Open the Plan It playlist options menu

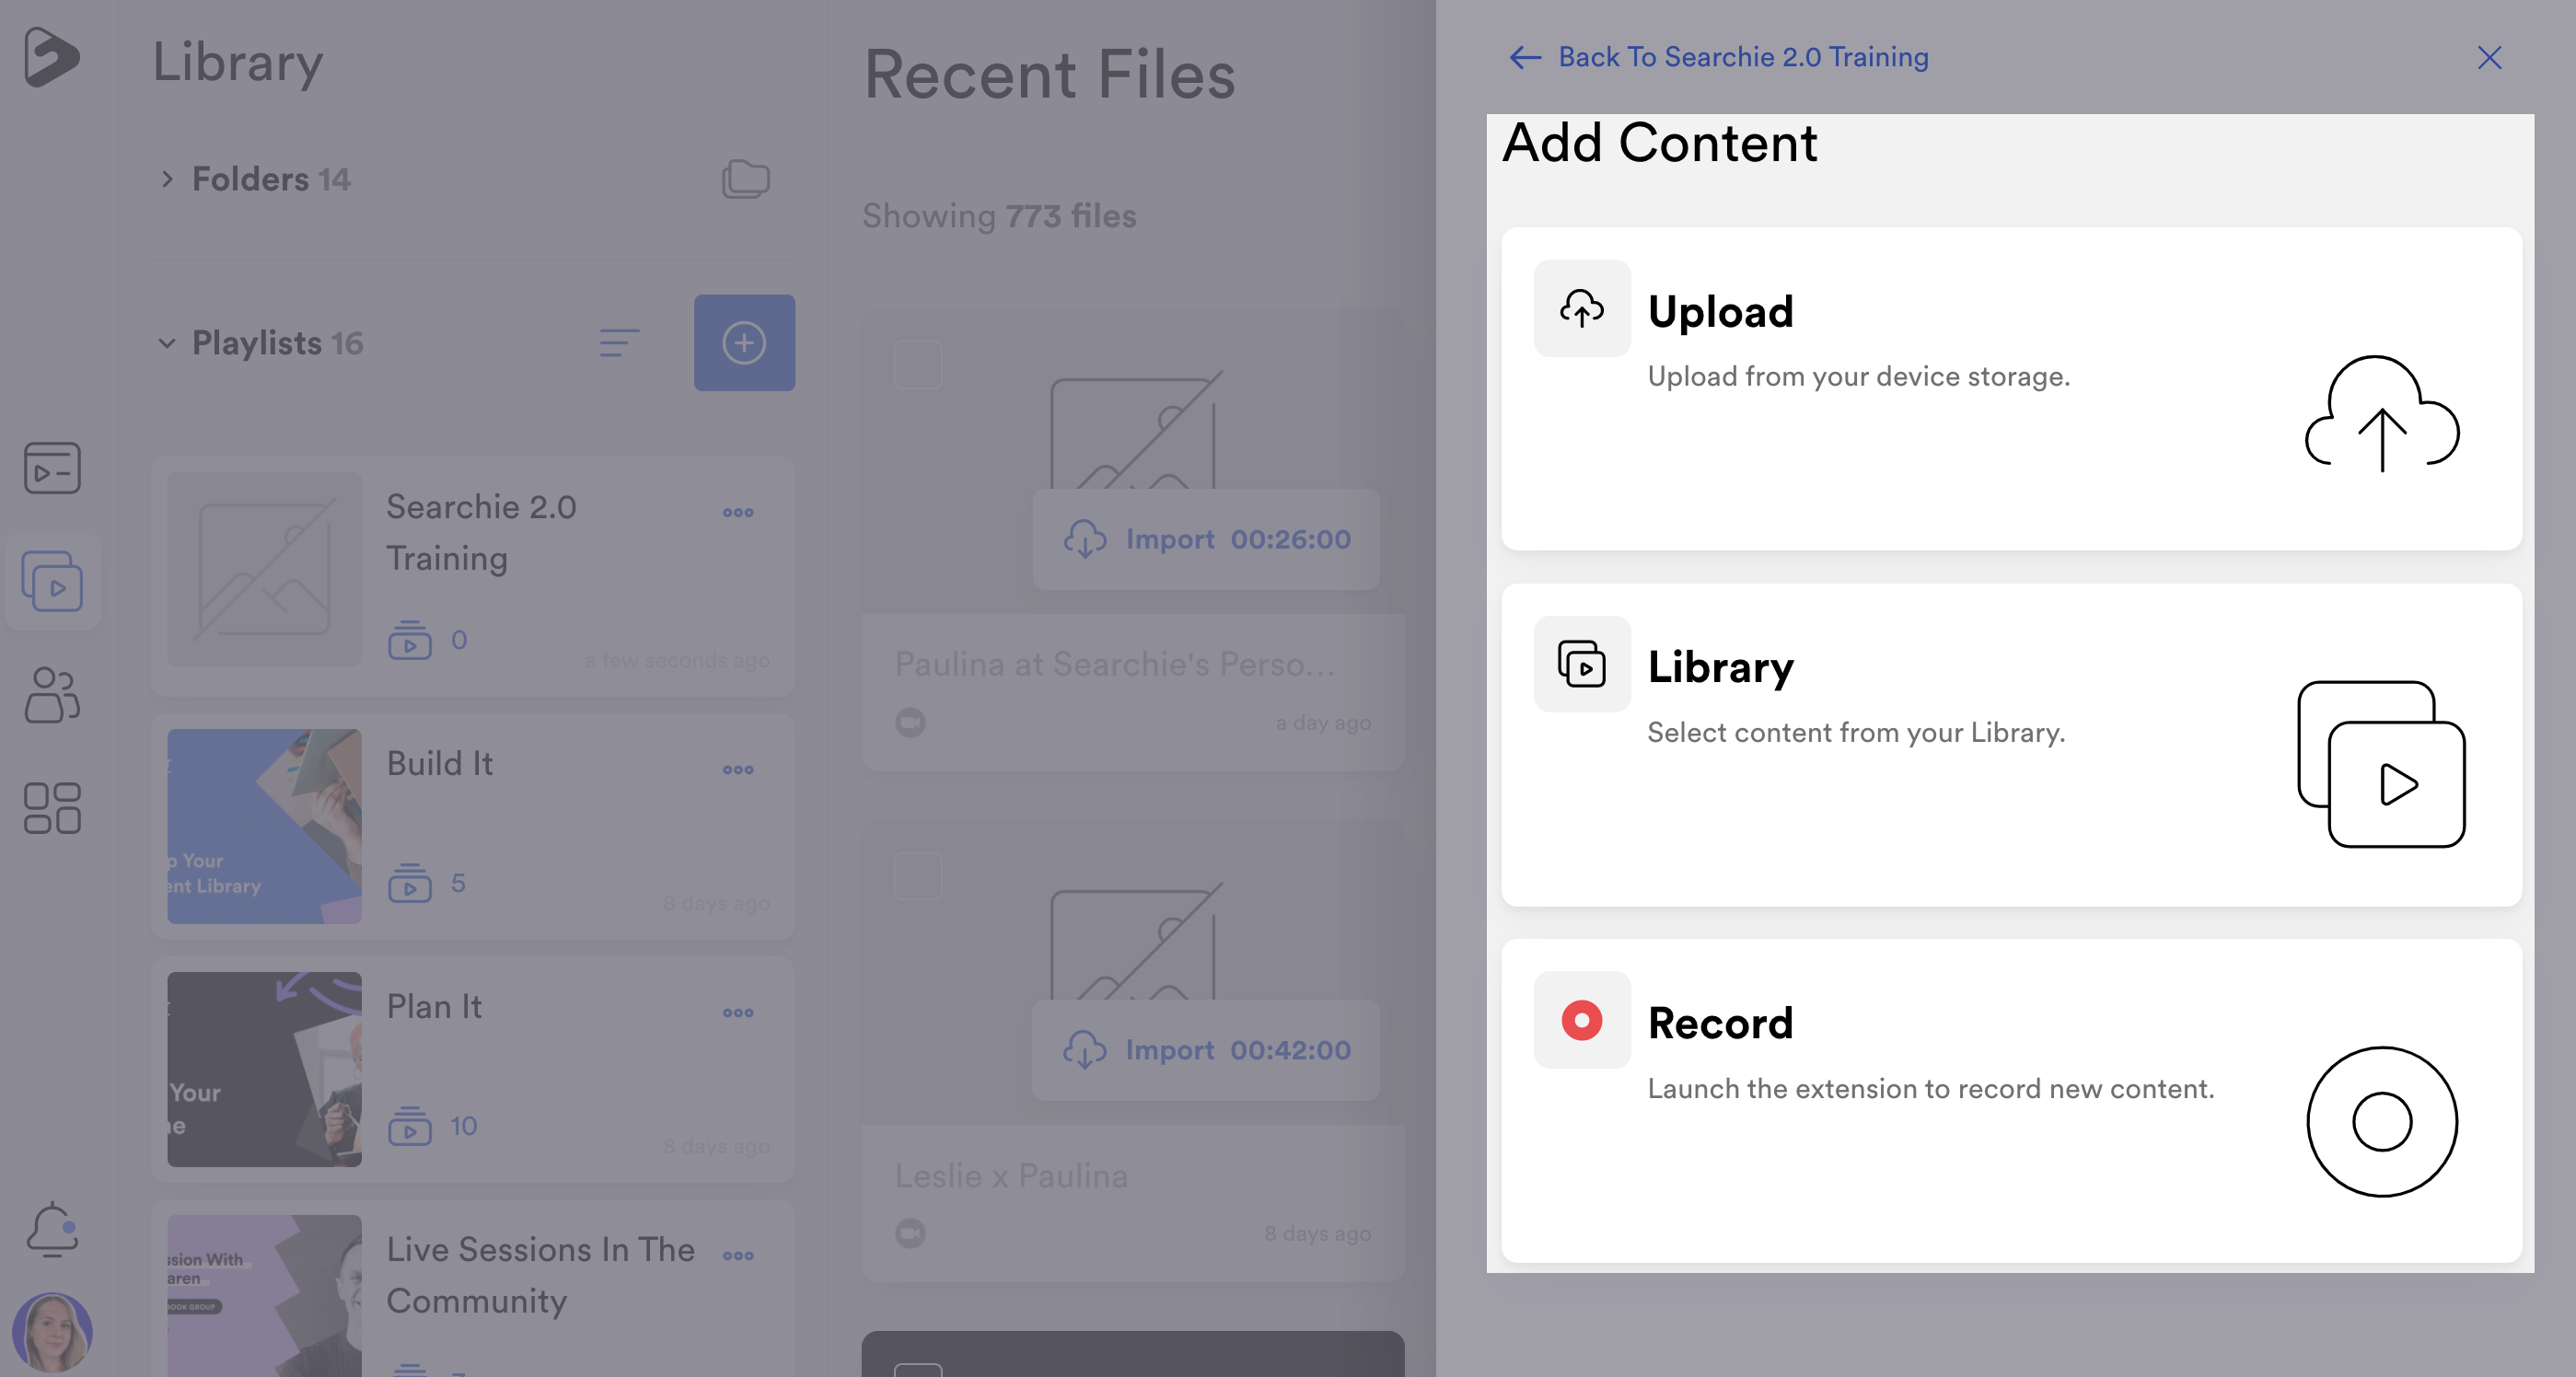pyautogui.click(x=737, y=1009)
